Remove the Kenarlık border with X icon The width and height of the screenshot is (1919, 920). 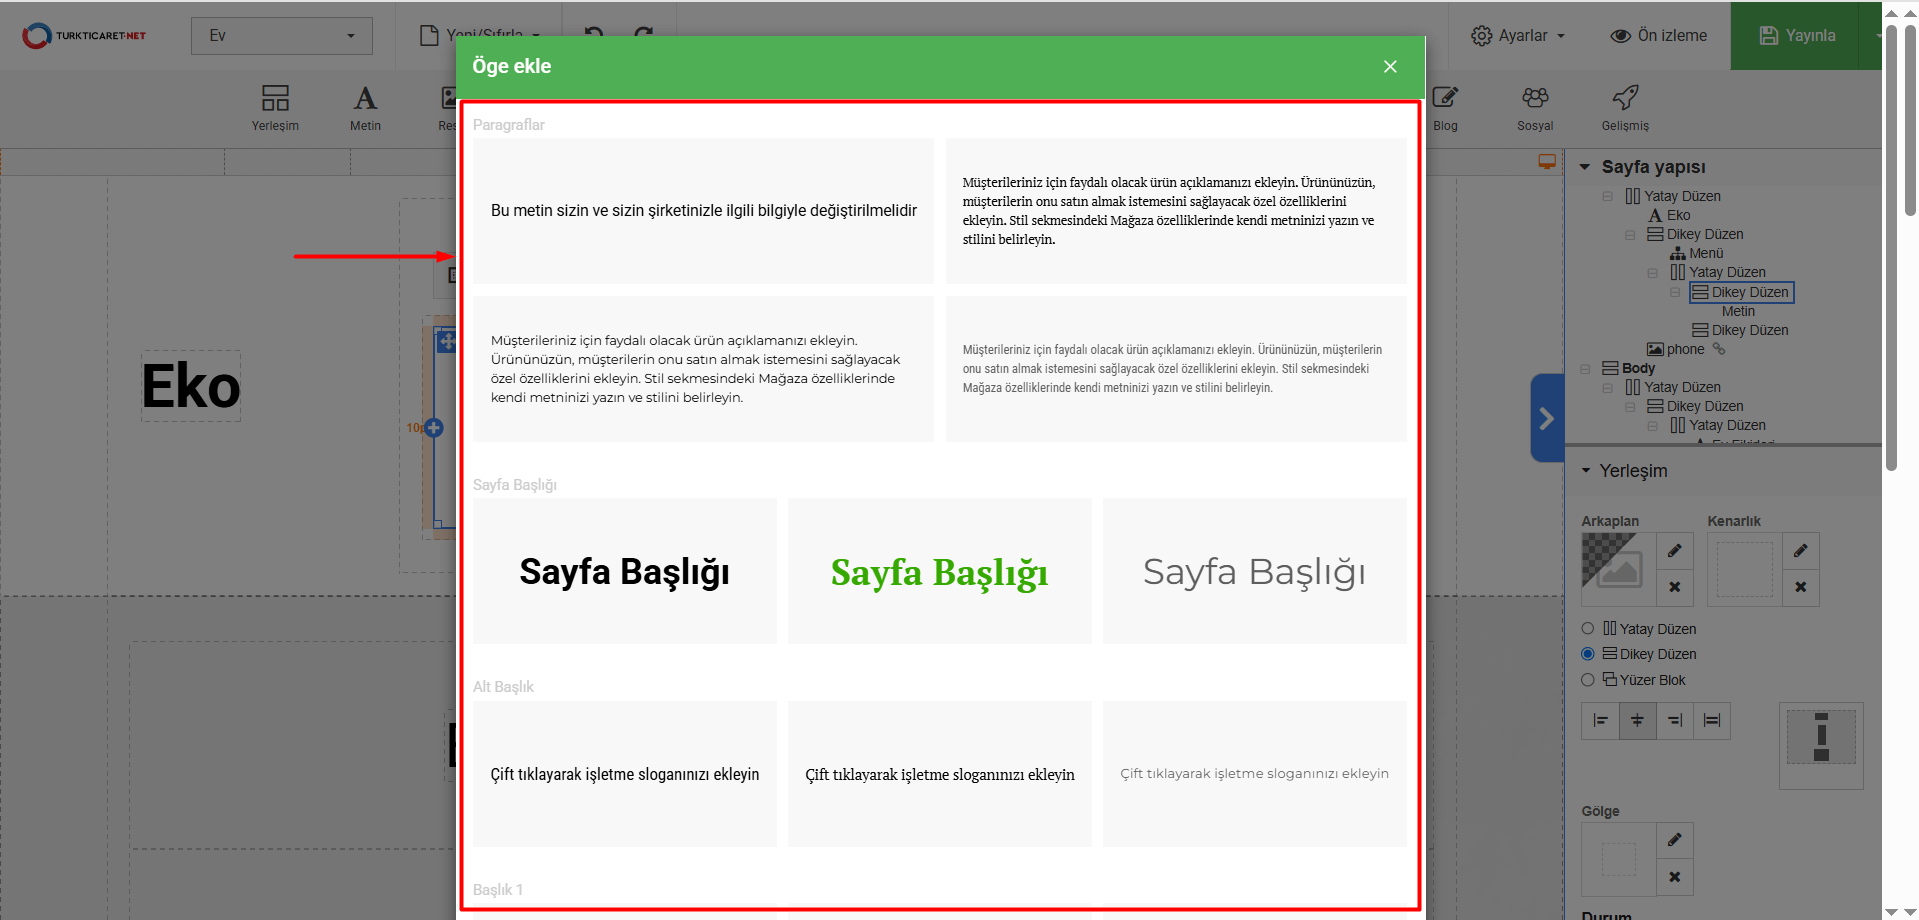(1800, 587)
